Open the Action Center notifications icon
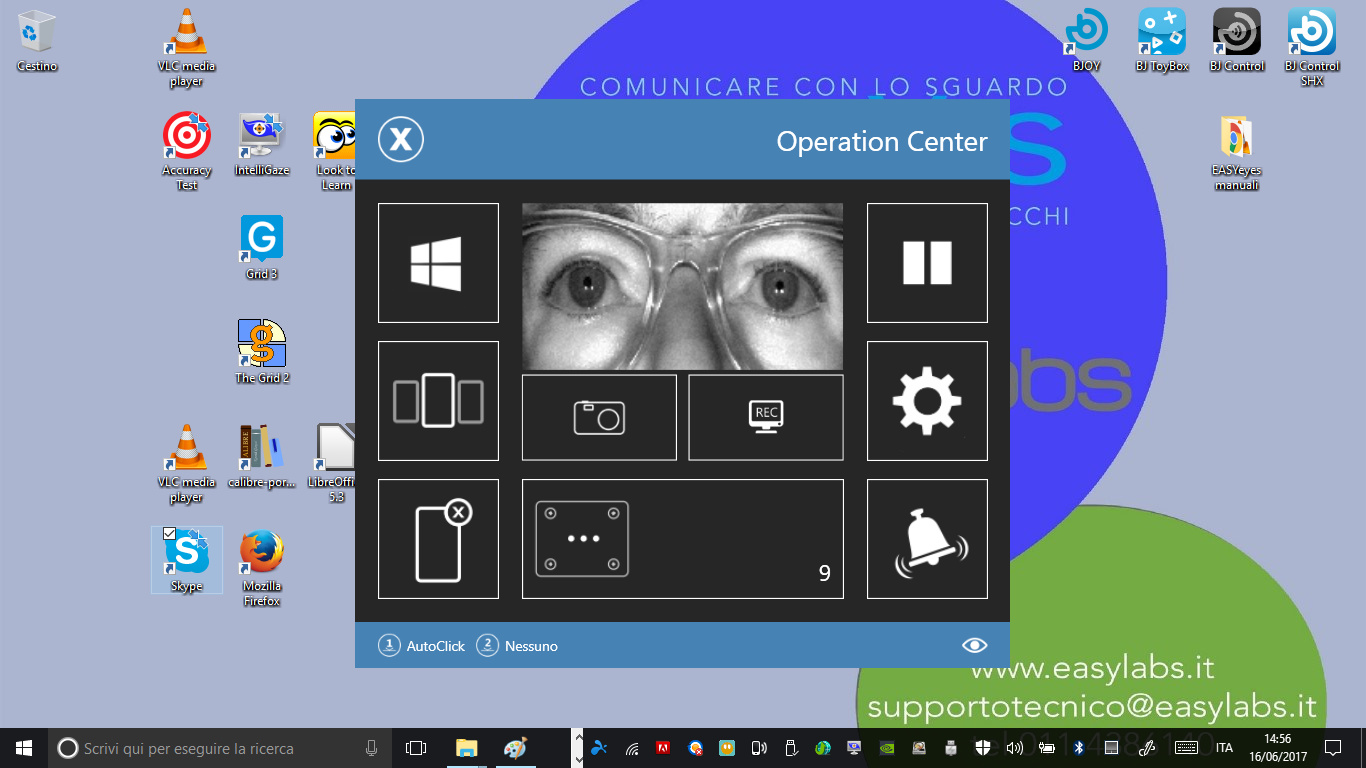 tap(1333, 747)
